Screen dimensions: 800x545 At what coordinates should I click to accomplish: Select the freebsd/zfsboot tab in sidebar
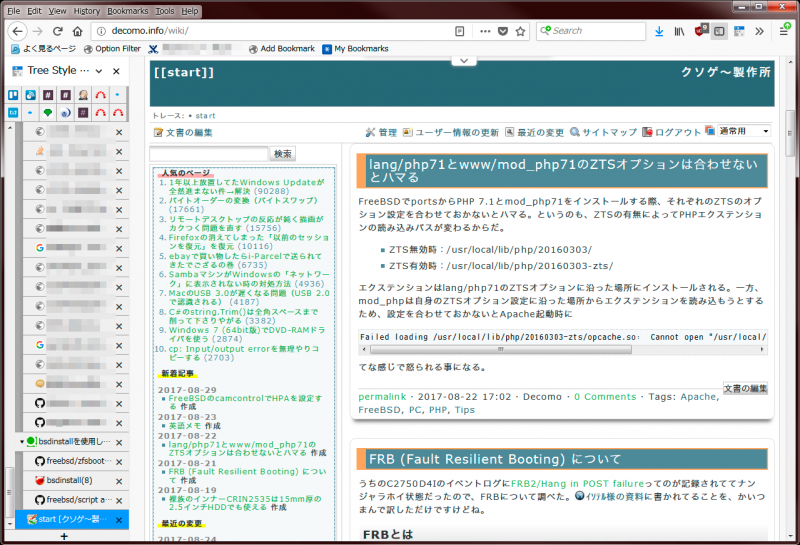75,461
